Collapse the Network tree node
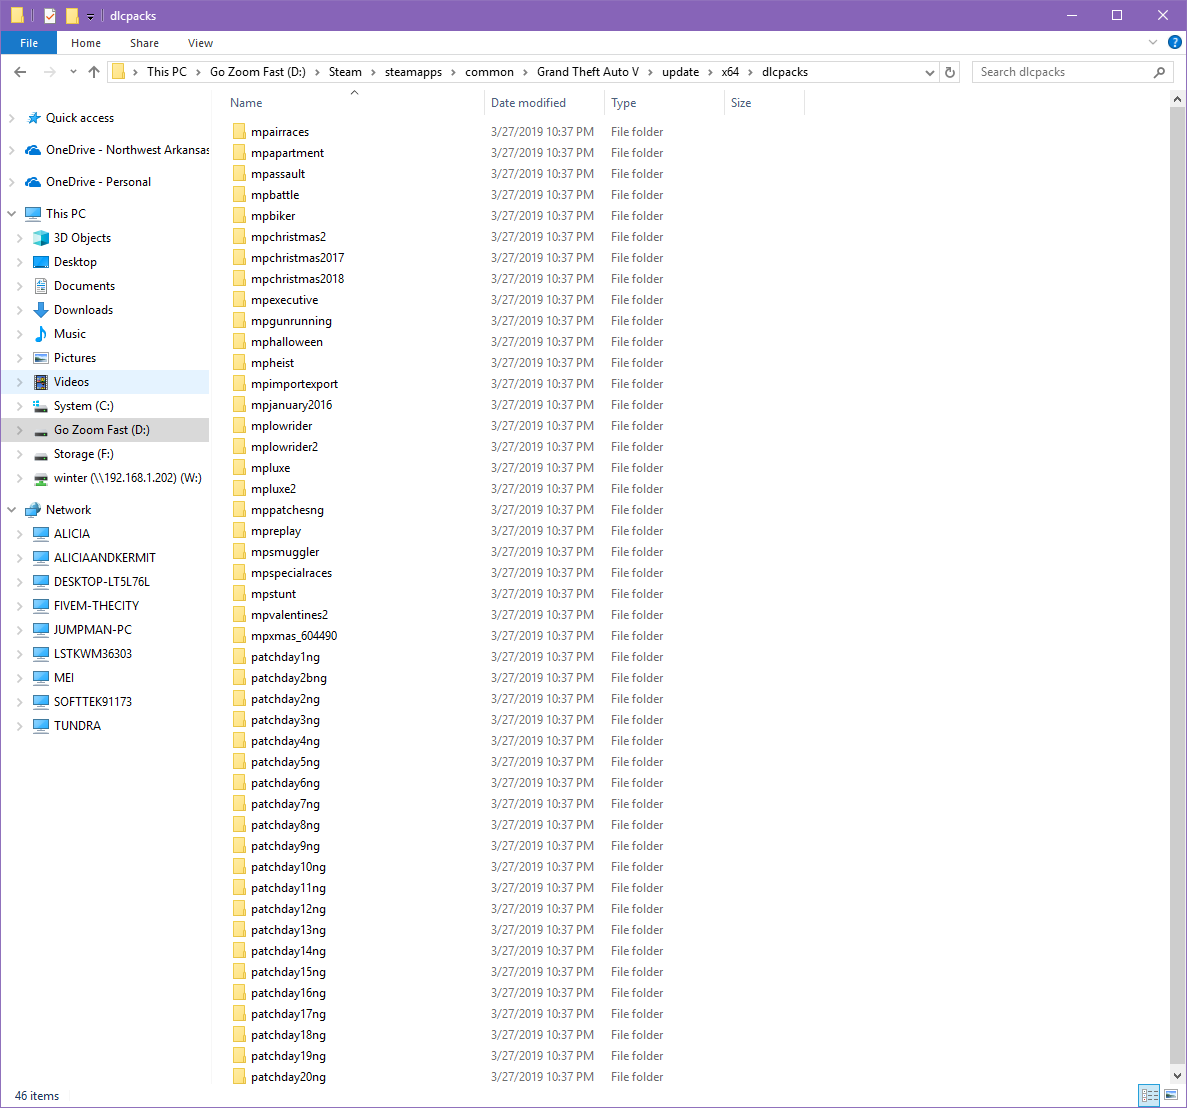Image resolution: width=1187 pixels, height=1108 pixels. pyautogui.click(x=12, y=510)
